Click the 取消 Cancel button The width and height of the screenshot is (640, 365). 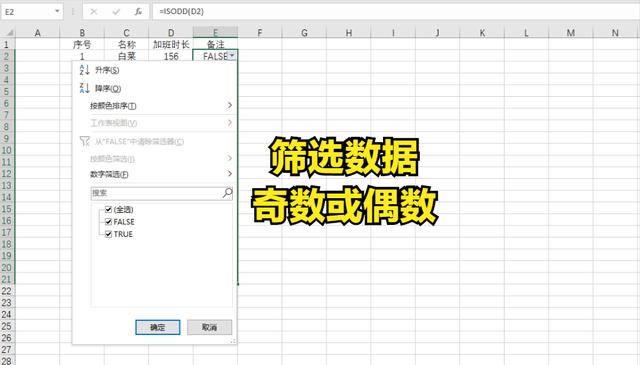pyautogui.click(x=209, y=327)
